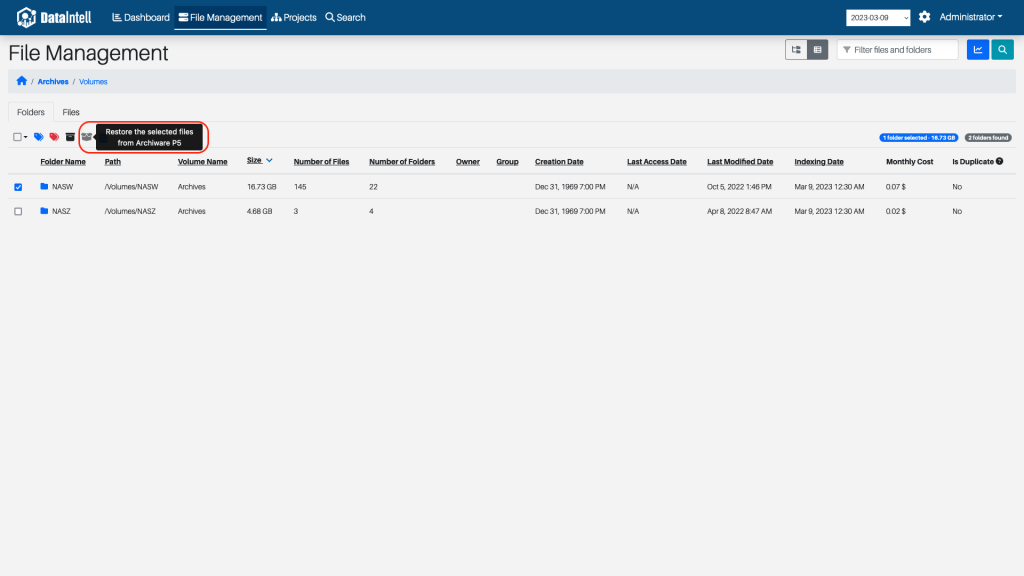Viewport: 1024px width, 576px height.
Task: Sort by Number of Files column
Action: click(x=321, y=162)
